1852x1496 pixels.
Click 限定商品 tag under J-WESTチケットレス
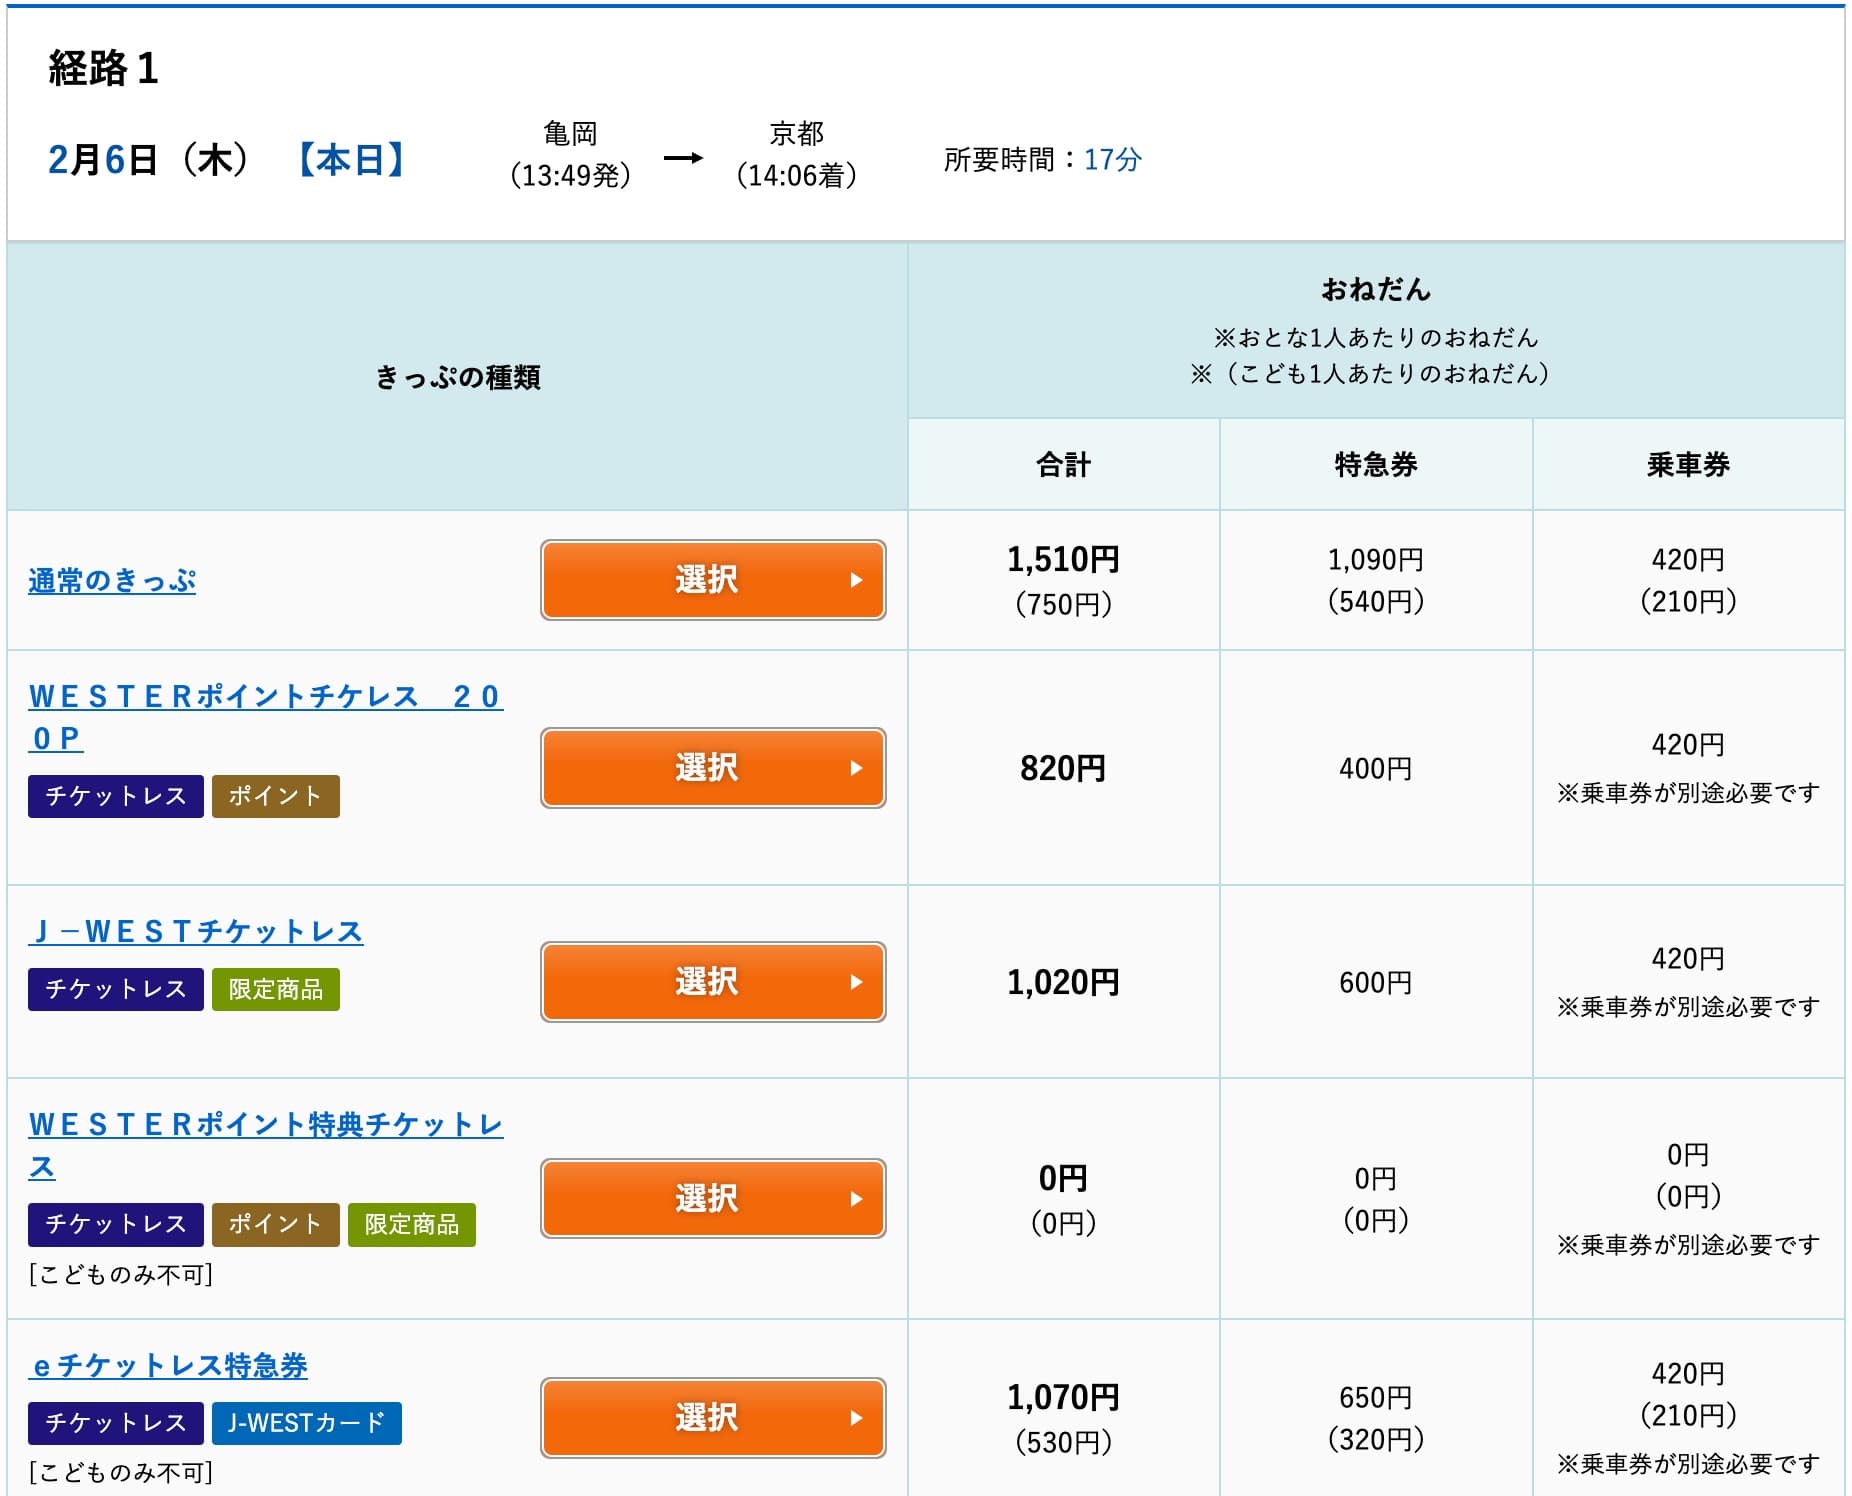pos(276,989)
